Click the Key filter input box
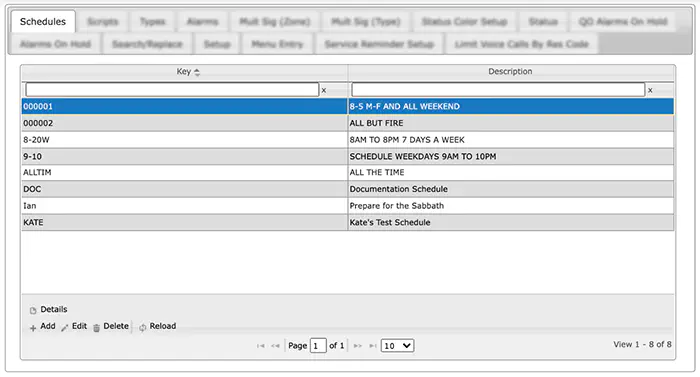 tap(172, 90)
